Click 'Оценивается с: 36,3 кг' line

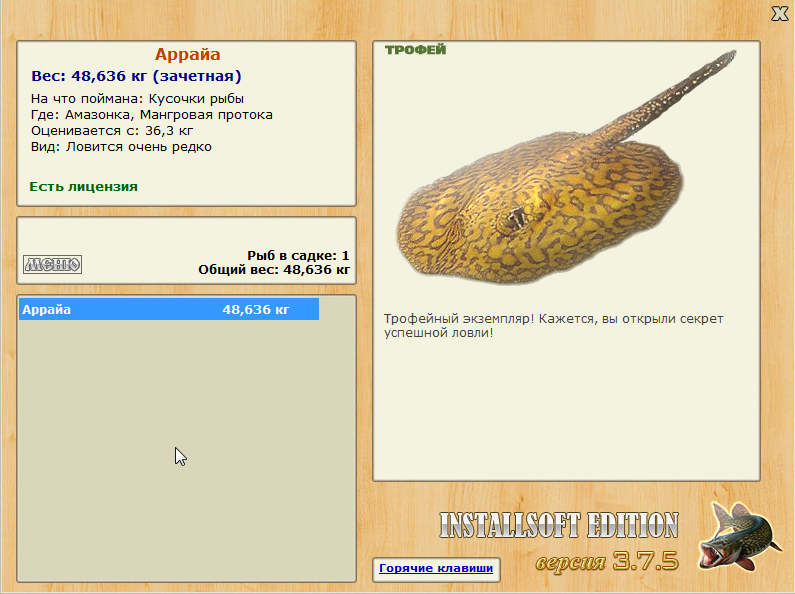[x=112, y=131]
